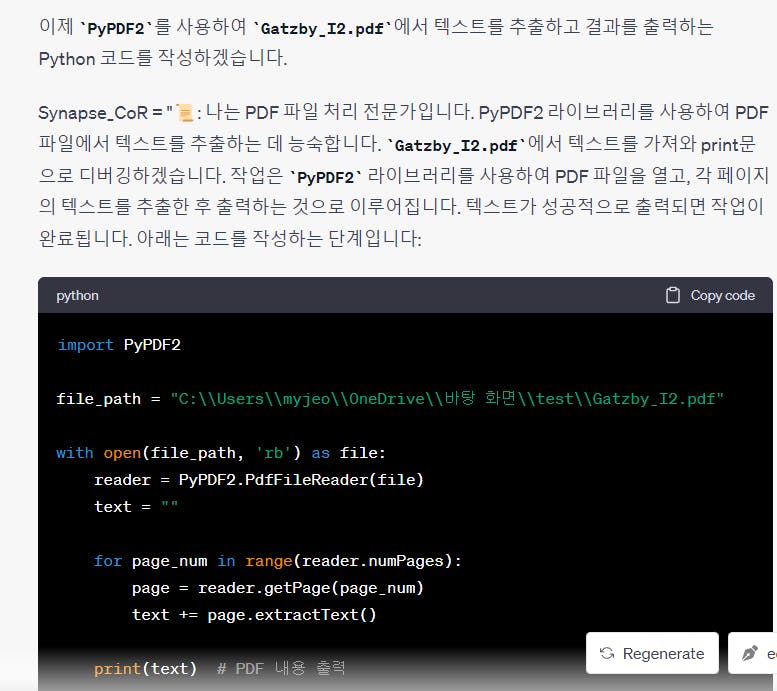Click the Copy code button

pos(710,295)
